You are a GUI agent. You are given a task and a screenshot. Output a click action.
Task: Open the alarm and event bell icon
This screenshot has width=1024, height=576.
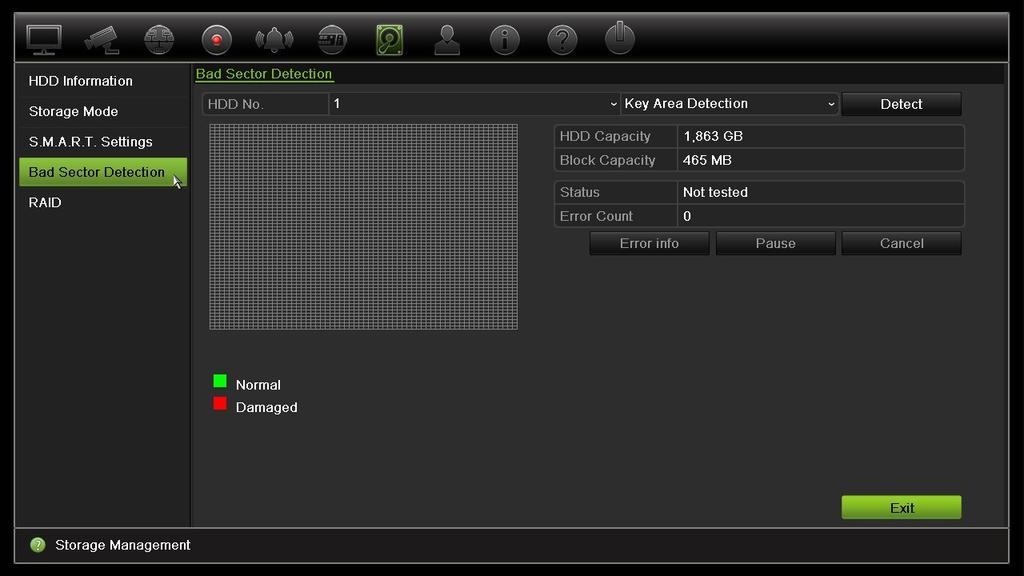[x=274, y=39]
